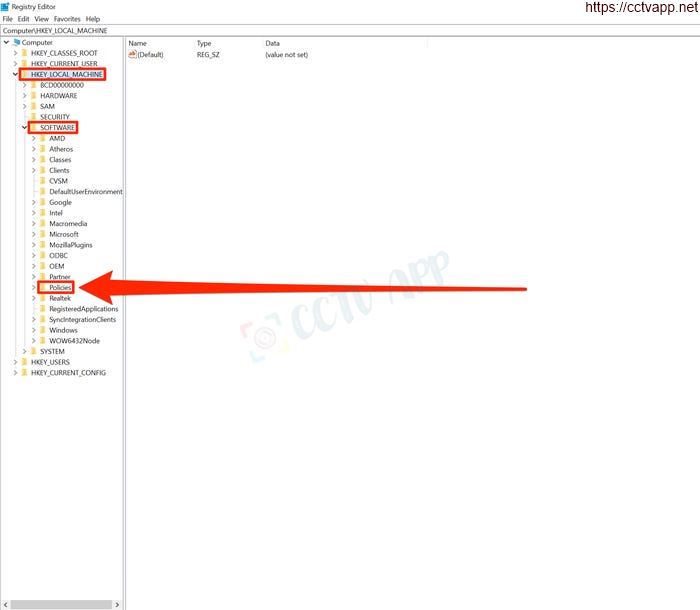Image resolution: width=700 pixels, height=610 pixels.
Task: Expand the Policies key chevron
Action: point(33,288)
